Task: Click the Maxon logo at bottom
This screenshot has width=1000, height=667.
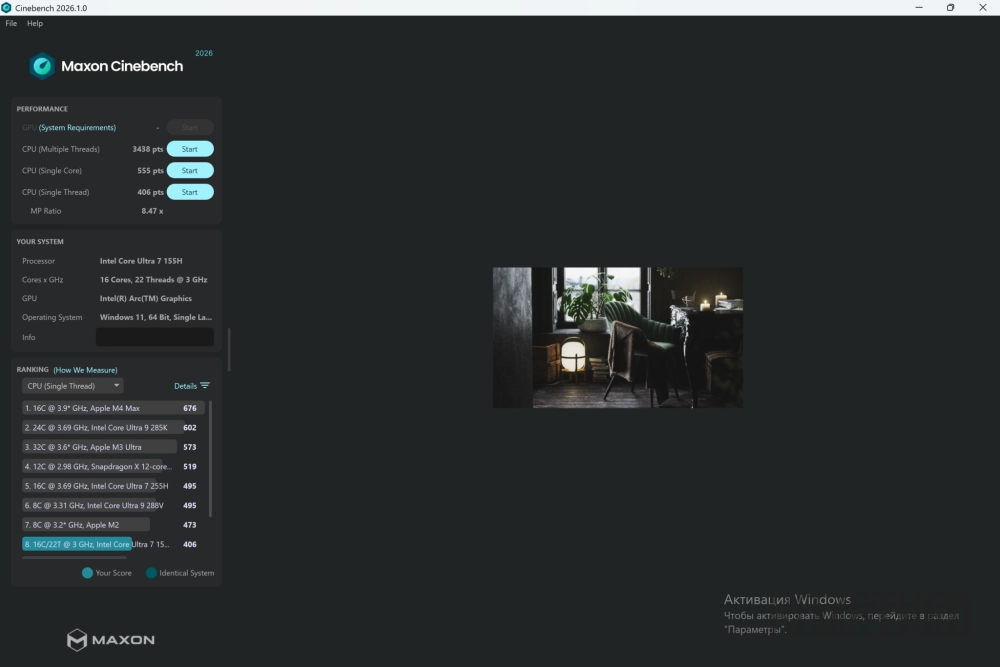Action: point(110,639)
